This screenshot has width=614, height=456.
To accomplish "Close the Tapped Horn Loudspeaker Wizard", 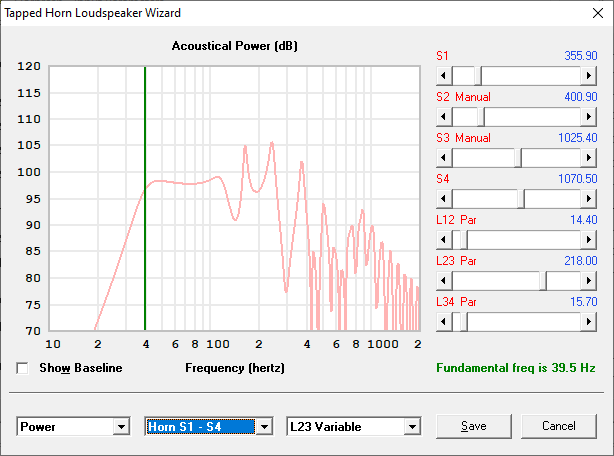I will pos(598,13).
